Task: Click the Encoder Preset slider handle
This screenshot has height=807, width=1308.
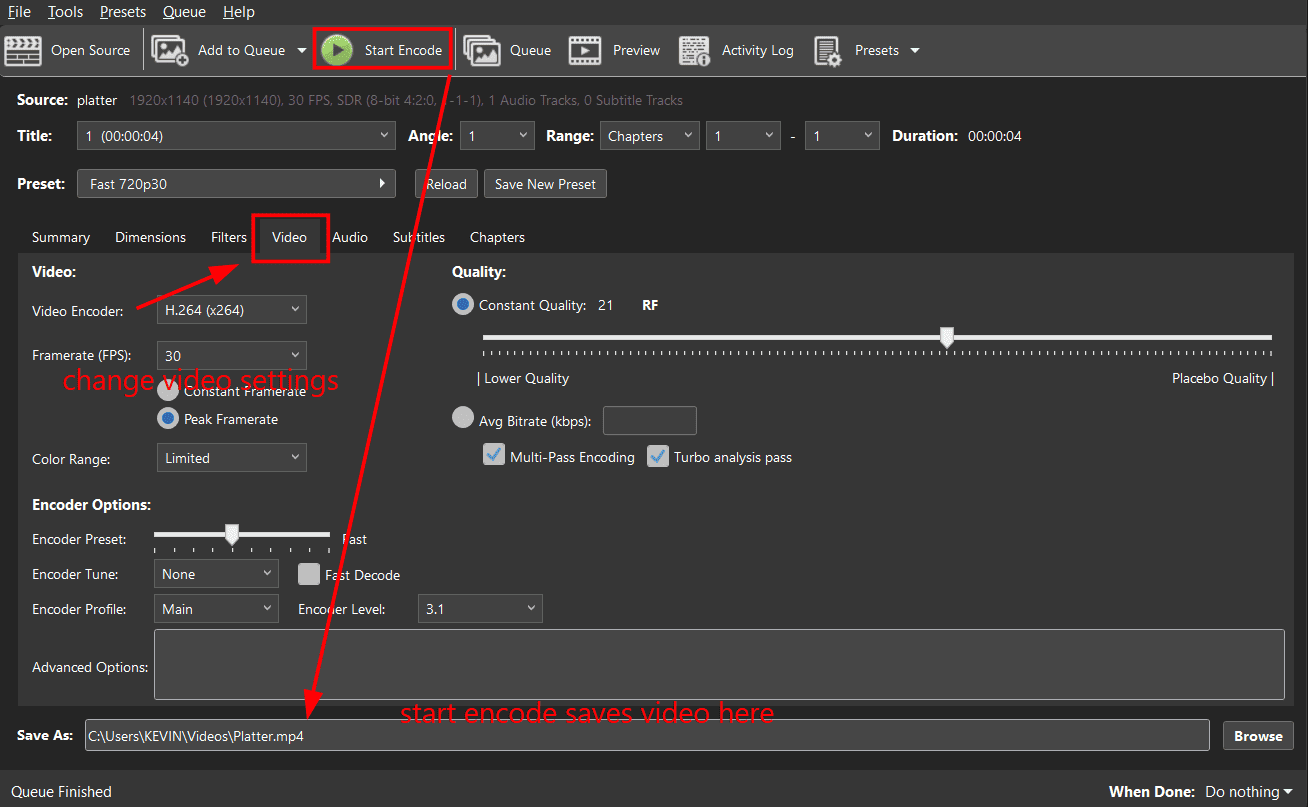Action: click(232, 535)
